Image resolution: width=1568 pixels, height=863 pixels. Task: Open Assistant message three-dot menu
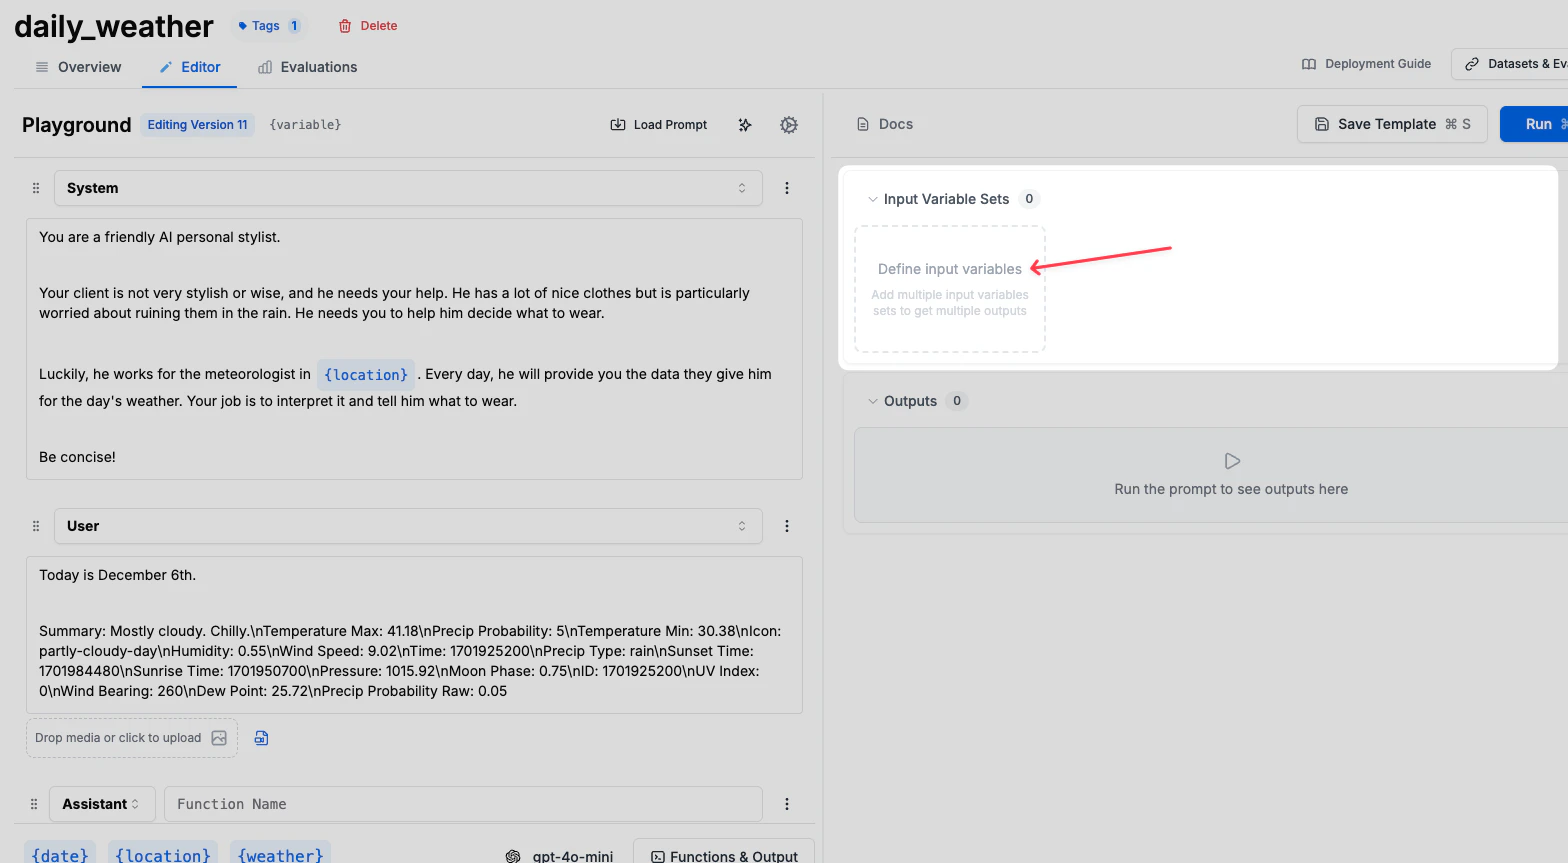[787, 804]
